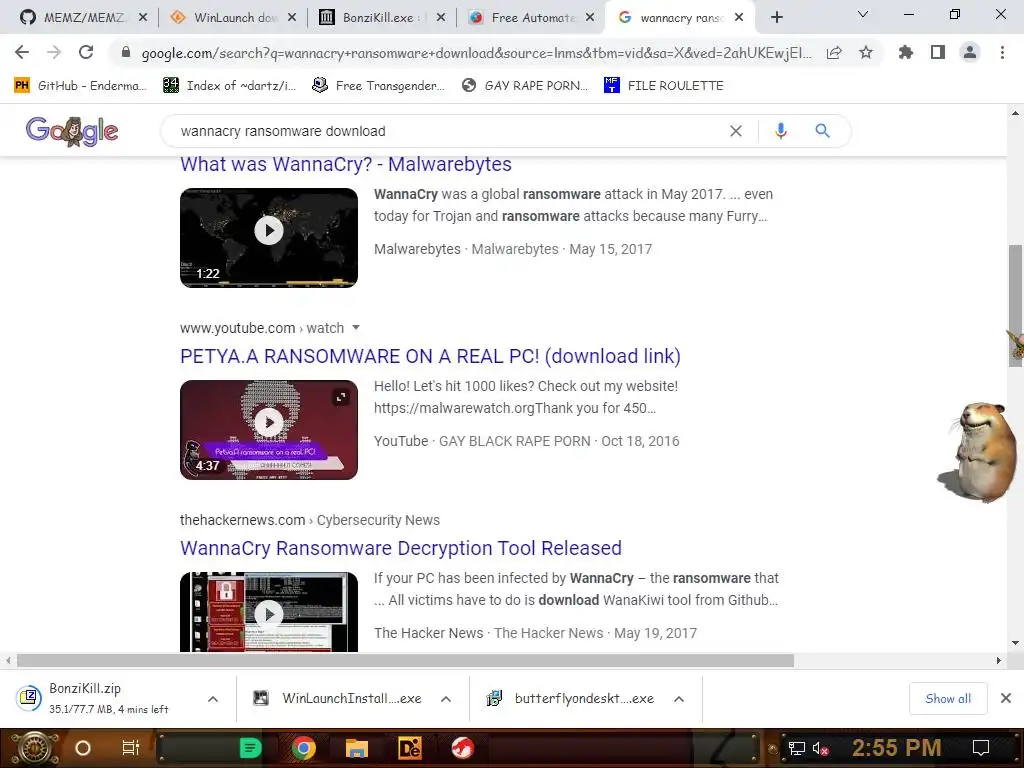
Task: Open the Index of ~dartz bookmark
Action: 229,86
